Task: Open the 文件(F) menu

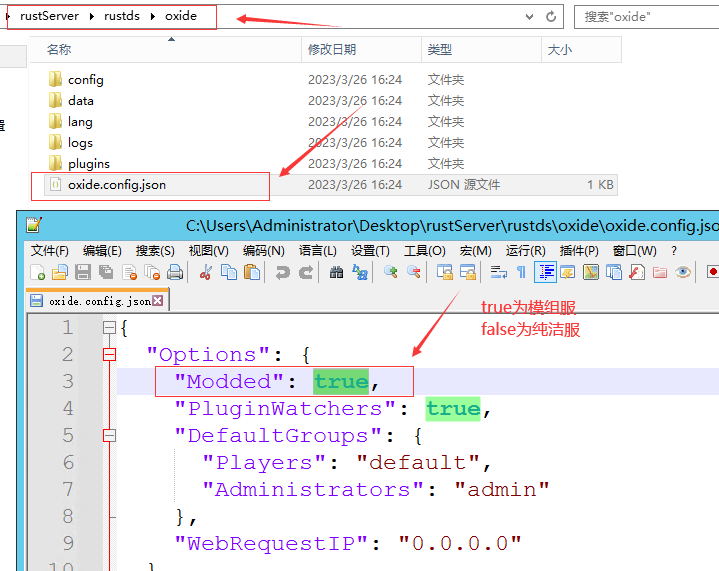Action: (x=50, y=251)
